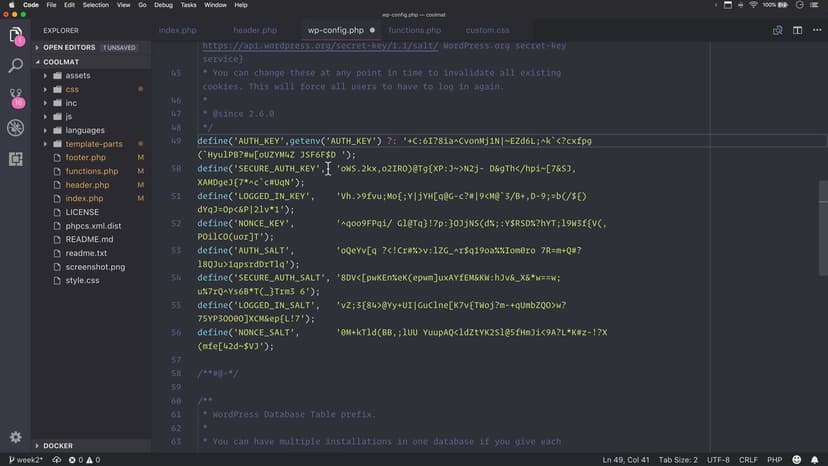Switch to the functions.php tab

click(x=414, y=31)
